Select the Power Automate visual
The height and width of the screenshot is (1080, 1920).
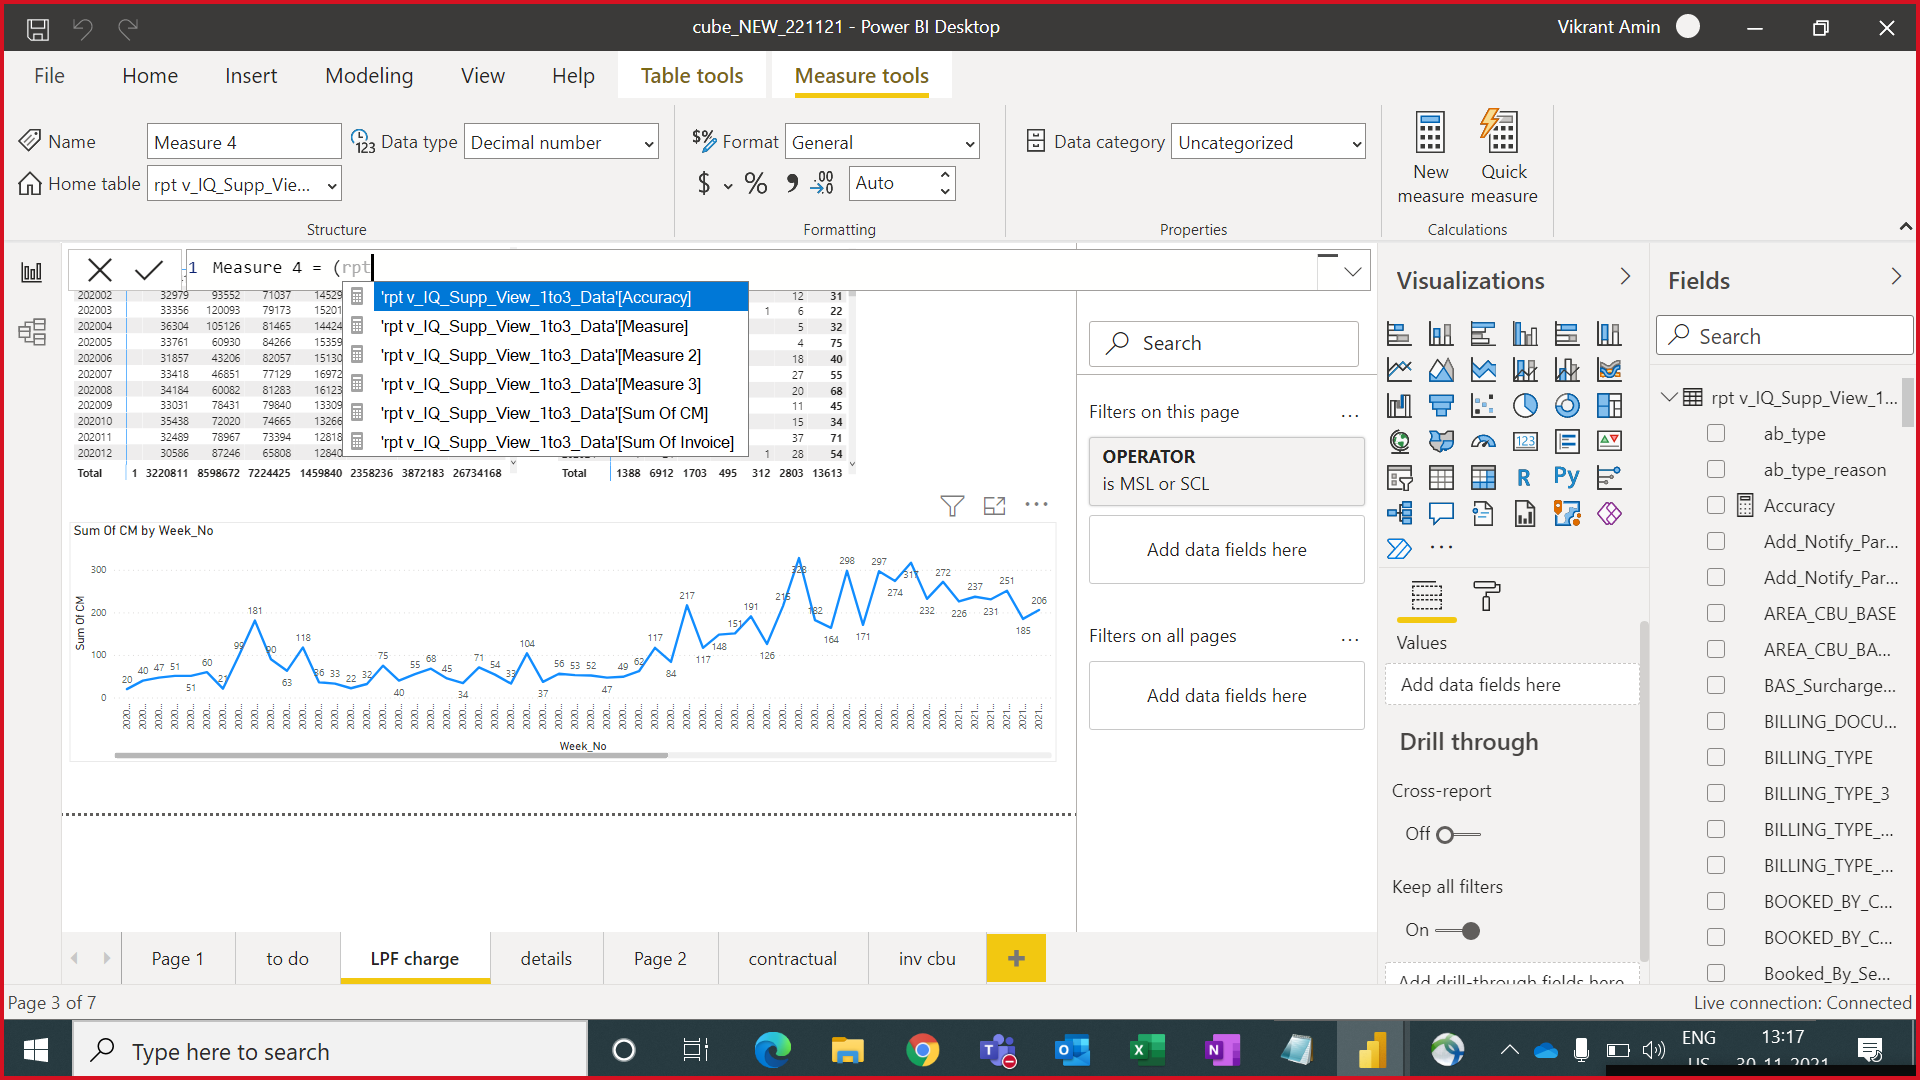pos(1399,549)
